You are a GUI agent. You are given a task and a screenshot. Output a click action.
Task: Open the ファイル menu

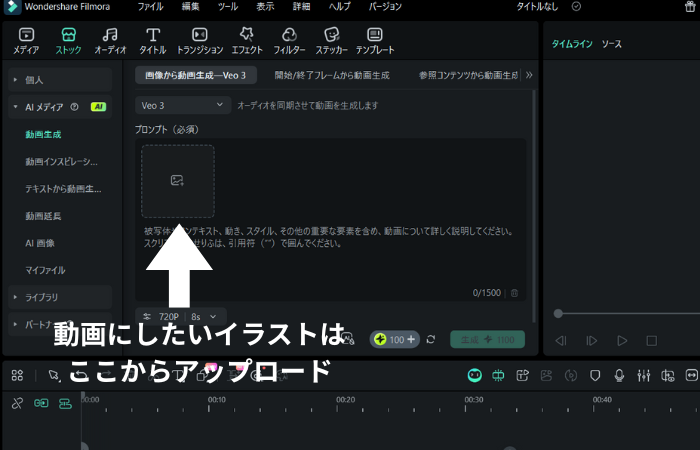[x=150, y=6]
